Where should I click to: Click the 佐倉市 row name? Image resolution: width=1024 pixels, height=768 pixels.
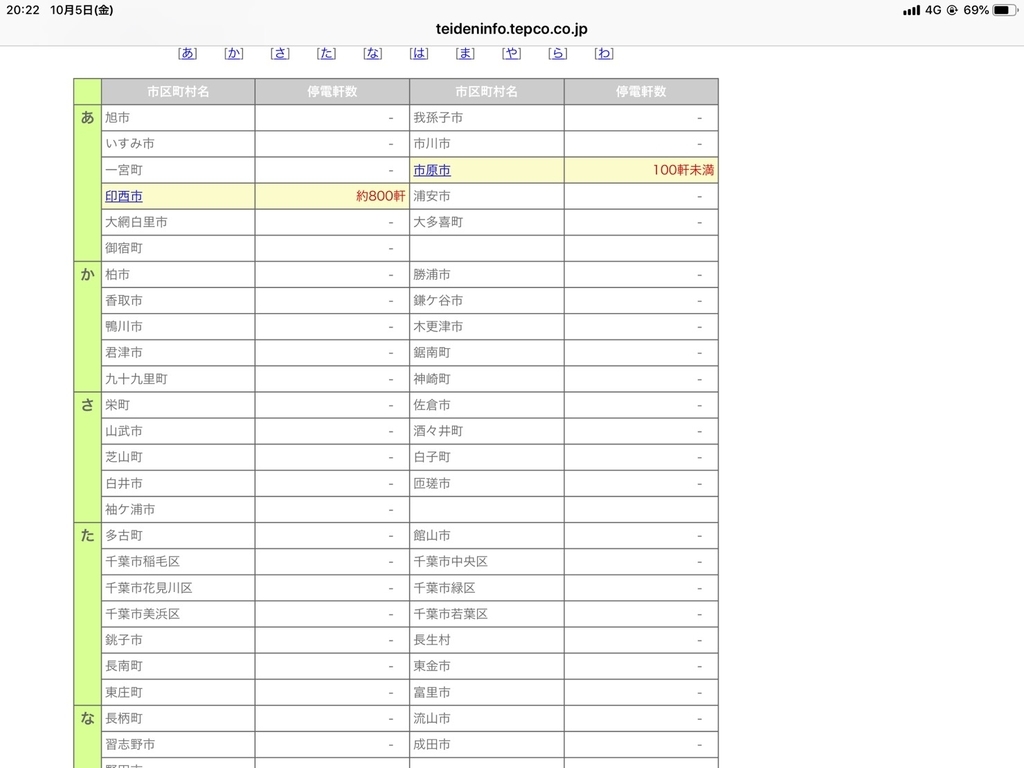[432, 405]
